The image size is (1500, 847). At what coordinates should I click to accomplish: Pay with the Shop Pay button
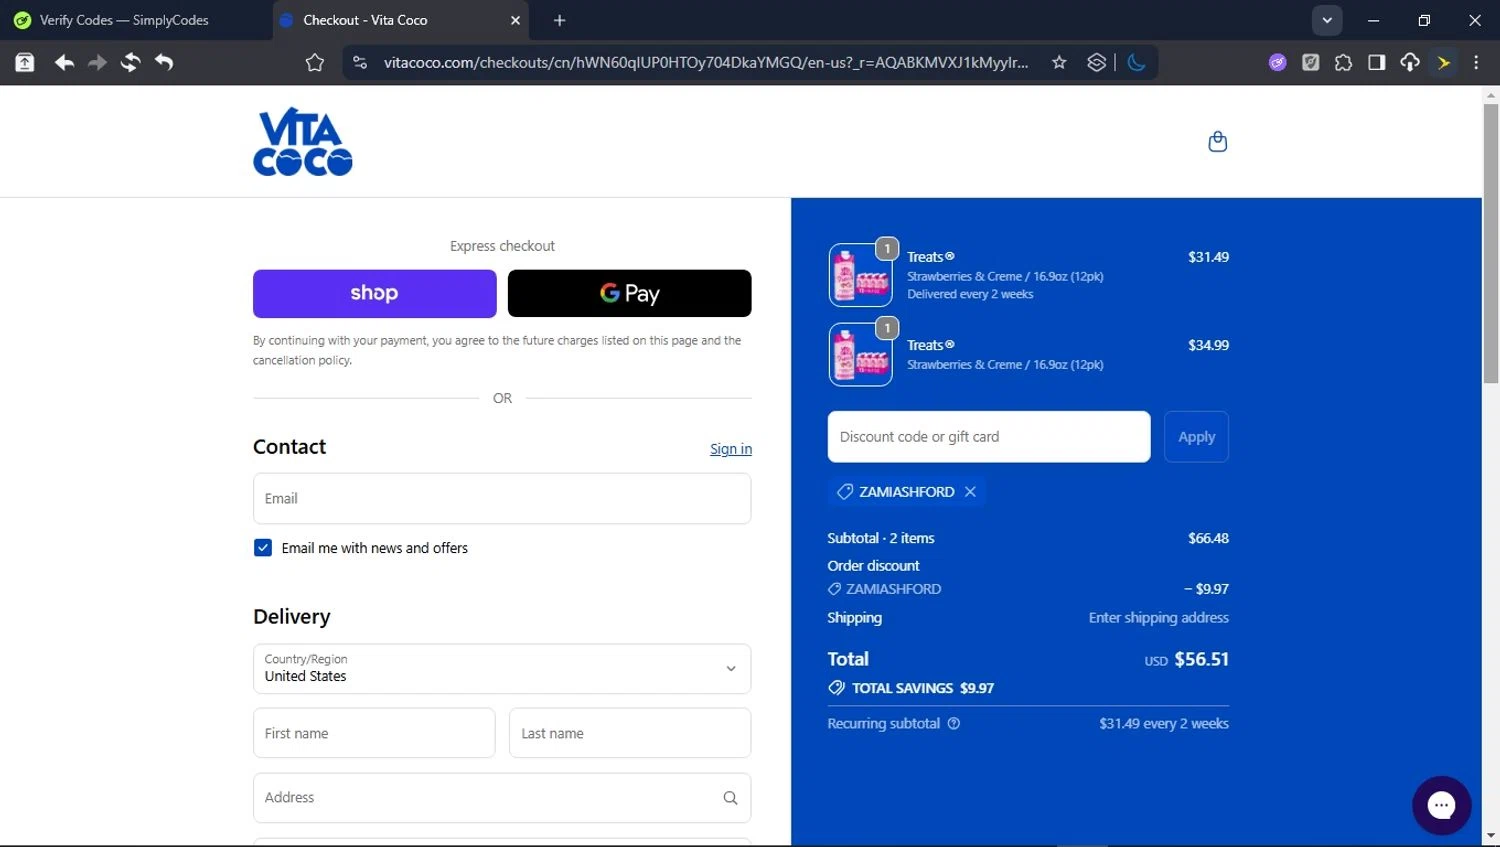pos(375,293)
